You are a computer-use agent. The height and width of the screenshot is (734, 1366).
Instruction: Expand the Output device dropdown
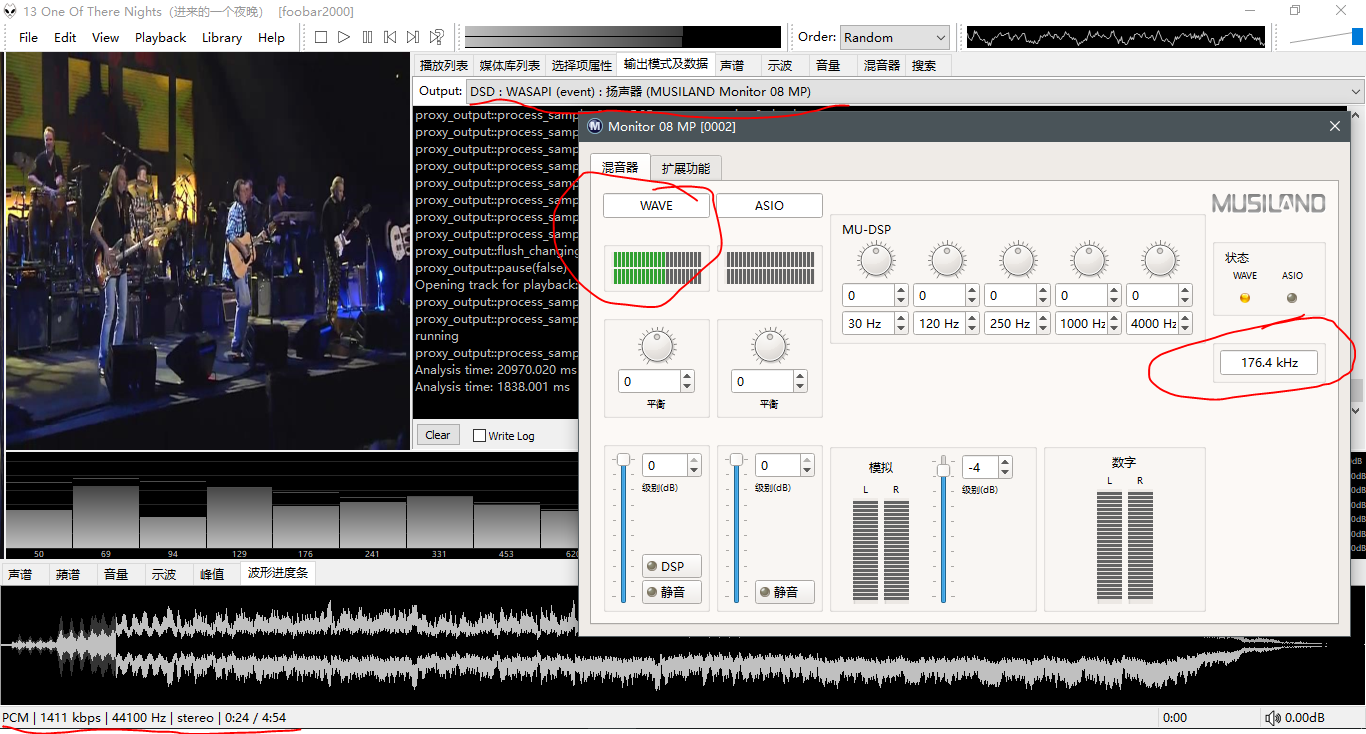pyautogui.click(x=1356, y=92)
